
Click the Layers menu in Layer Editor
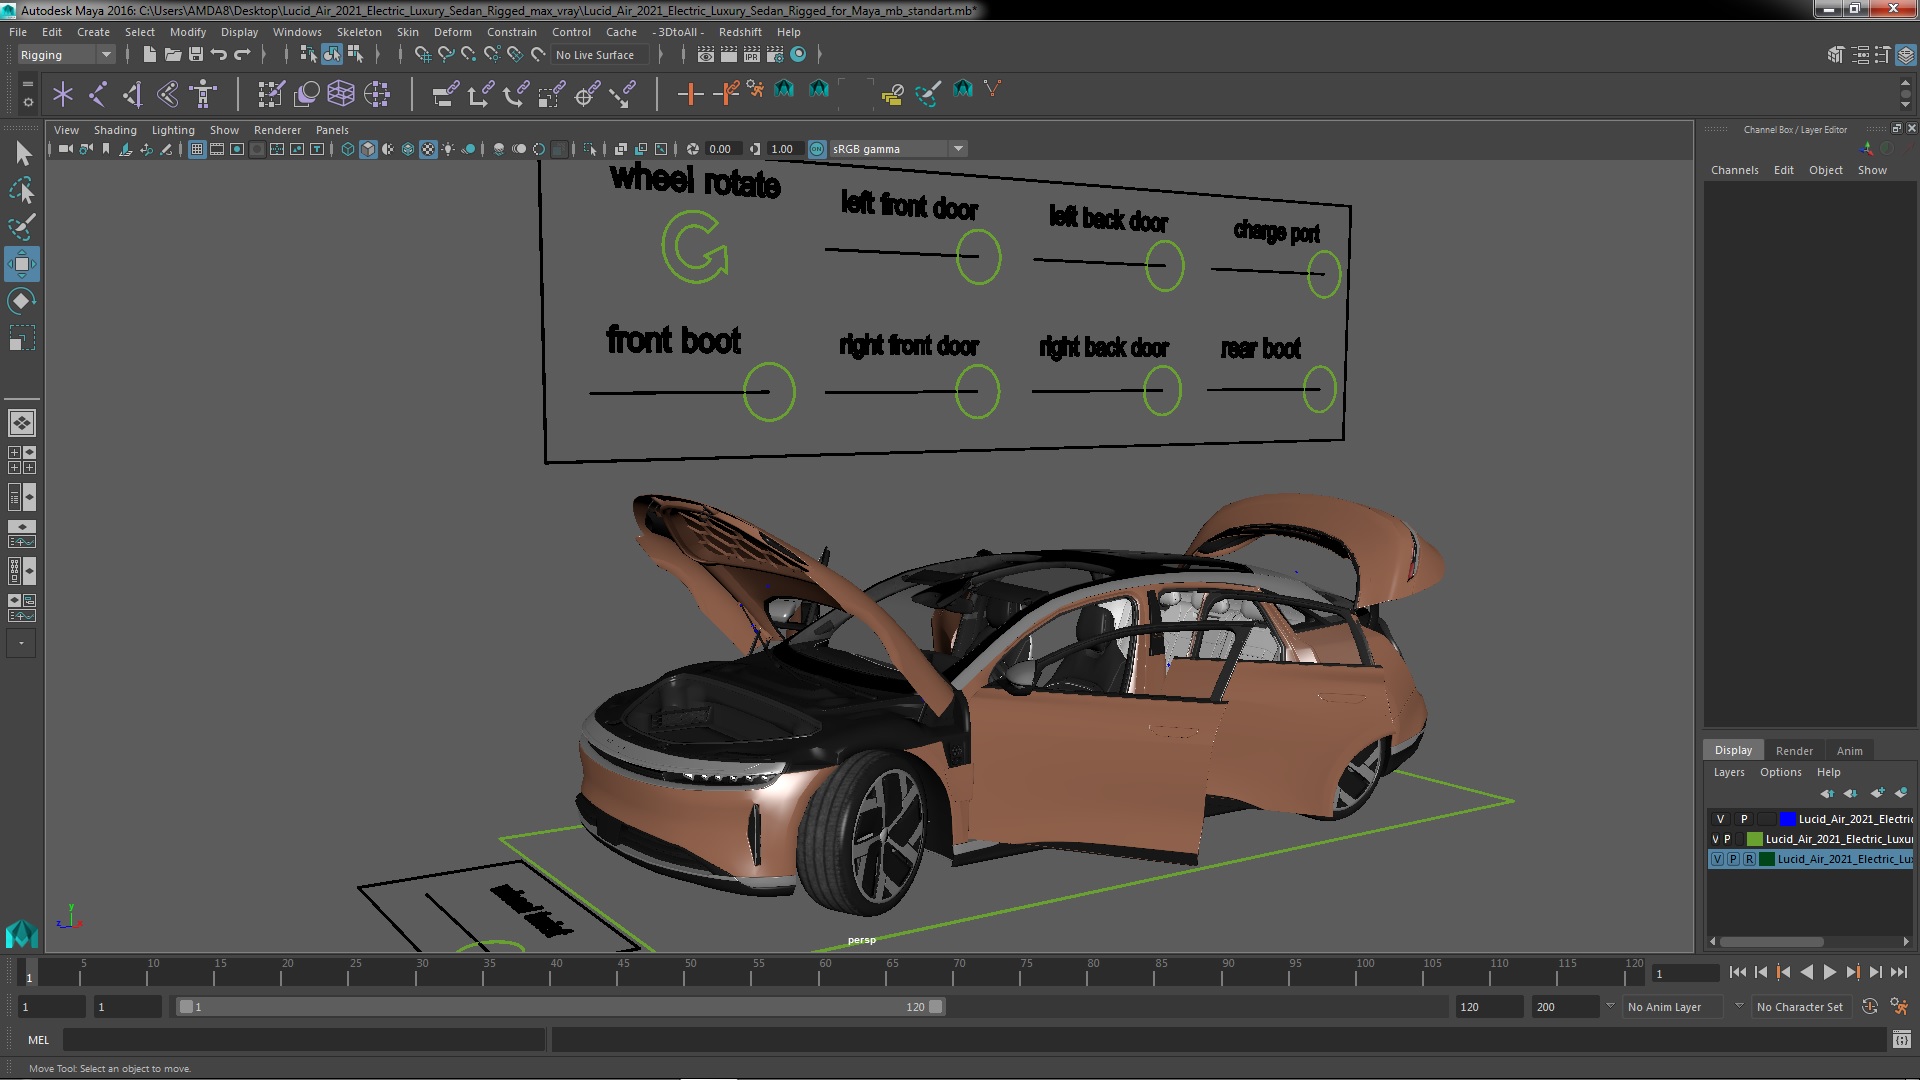(x=1728, y=772)
